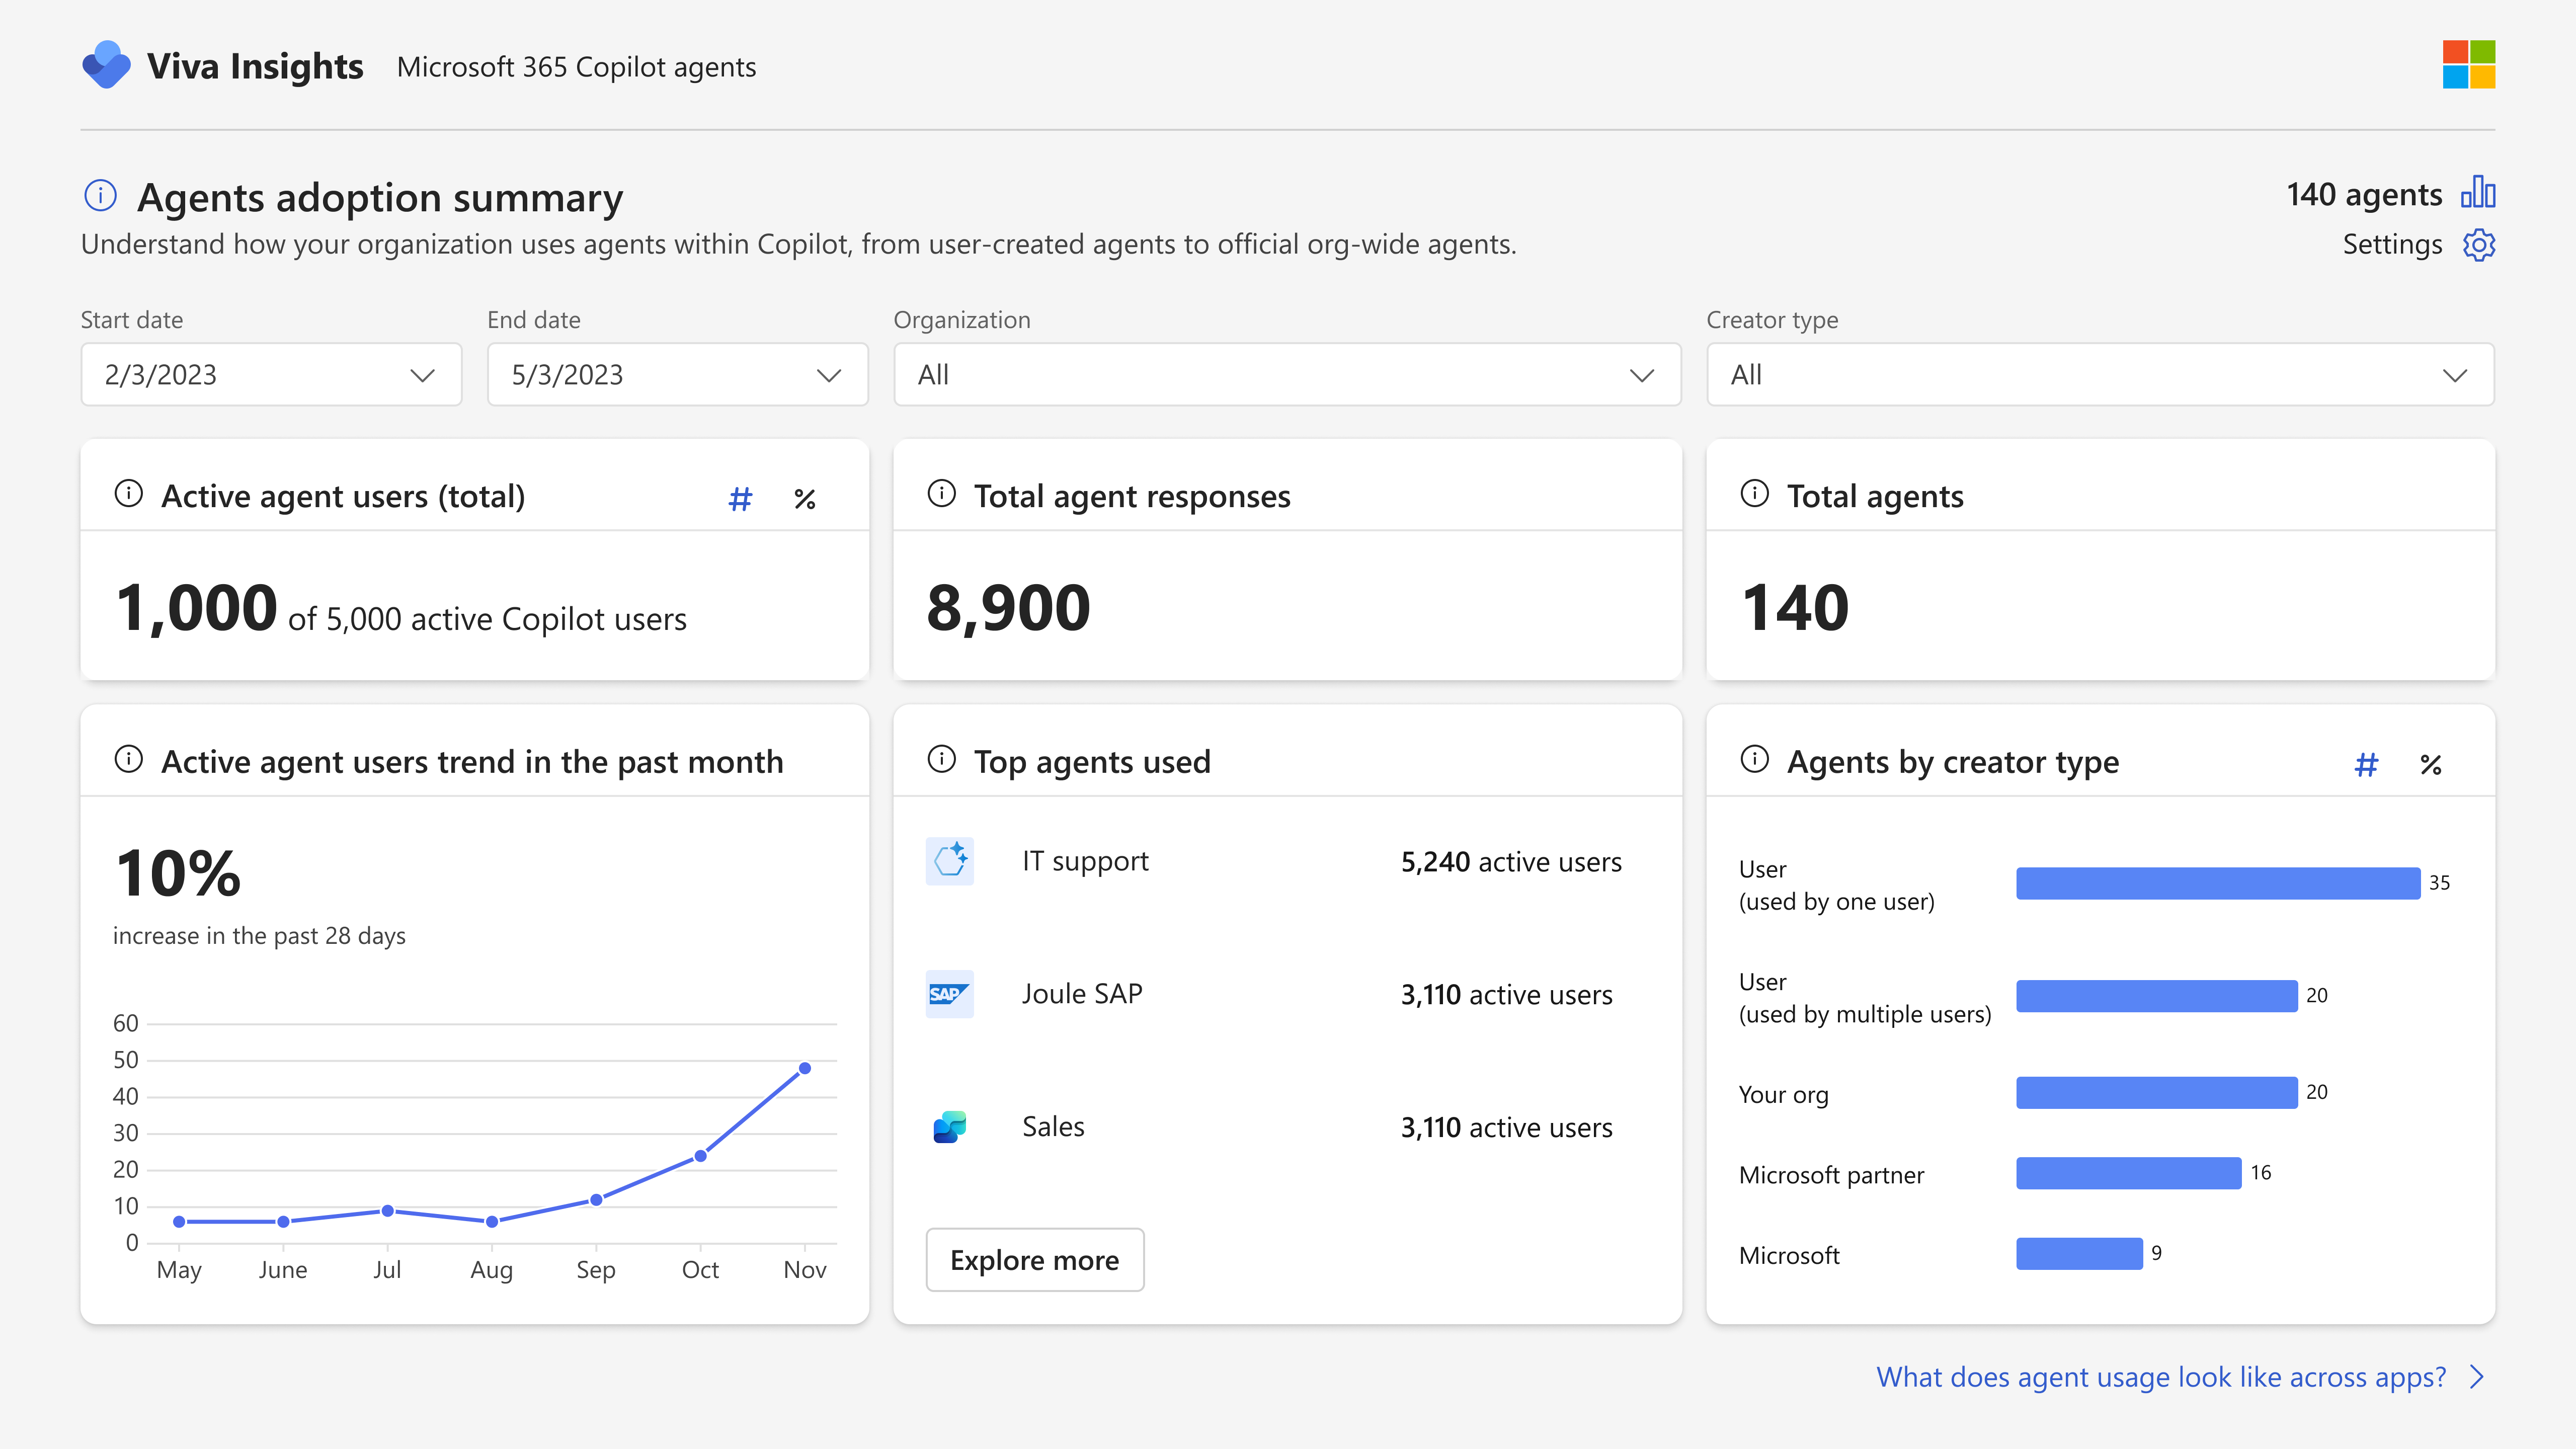
Task: Click the Microsoft four-square logo
Action: 2469,65
